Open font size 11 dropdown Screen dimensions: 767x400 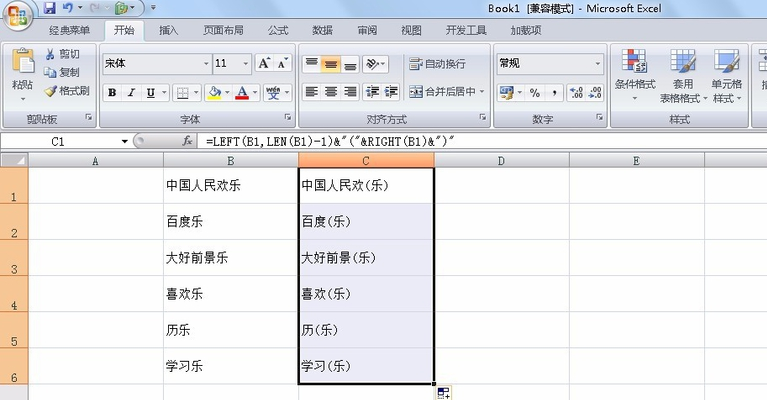click(246, 64)
